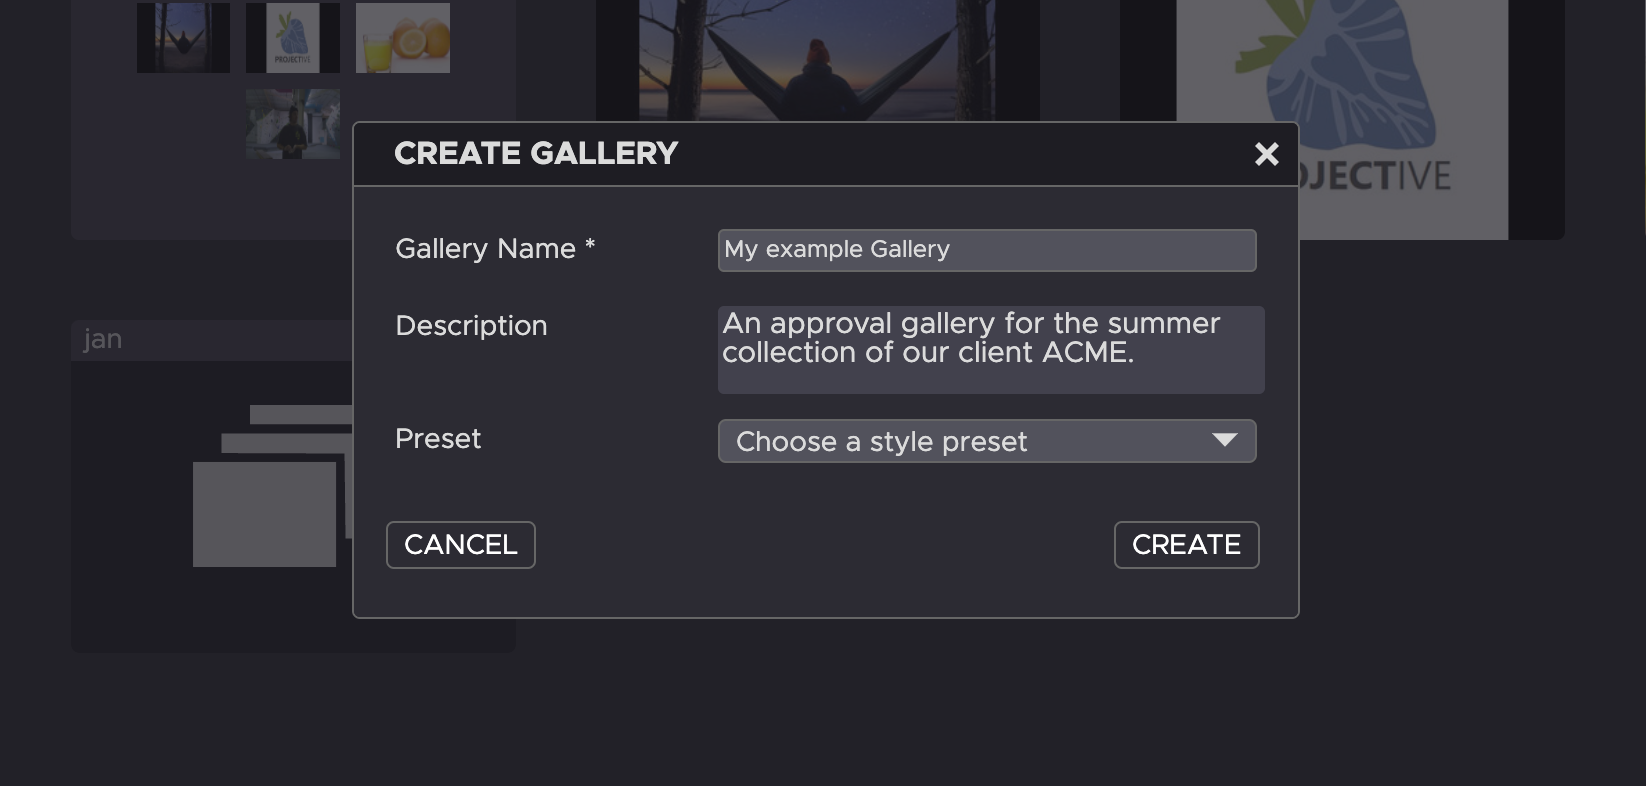Close the Create Gallery dialog with X

pos(1266,154)
